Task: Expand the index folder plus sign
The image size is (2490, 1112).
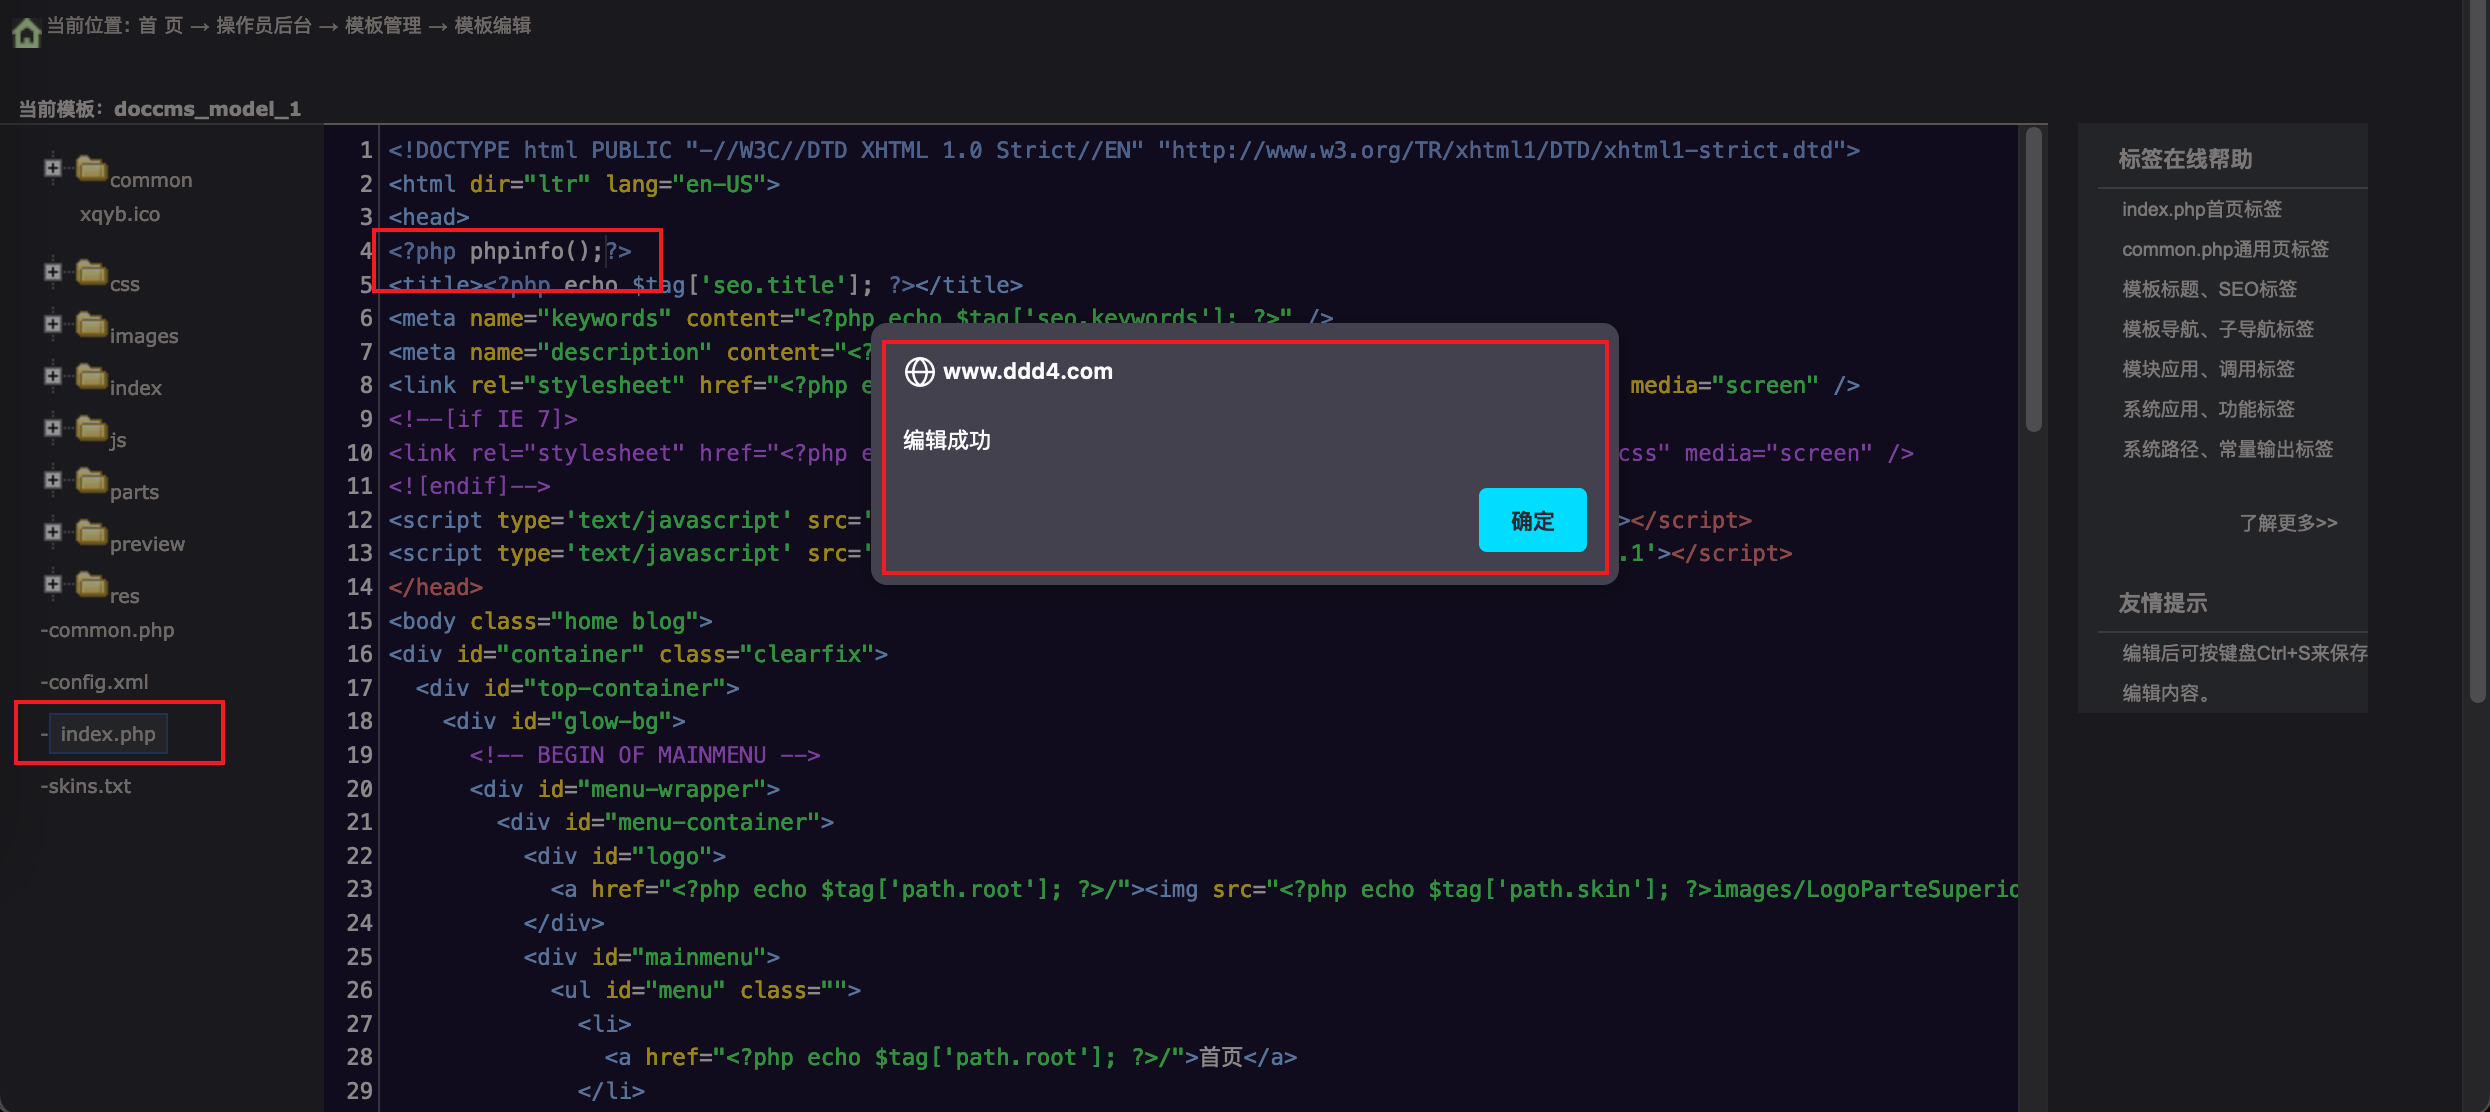Action: coord(53,376)
